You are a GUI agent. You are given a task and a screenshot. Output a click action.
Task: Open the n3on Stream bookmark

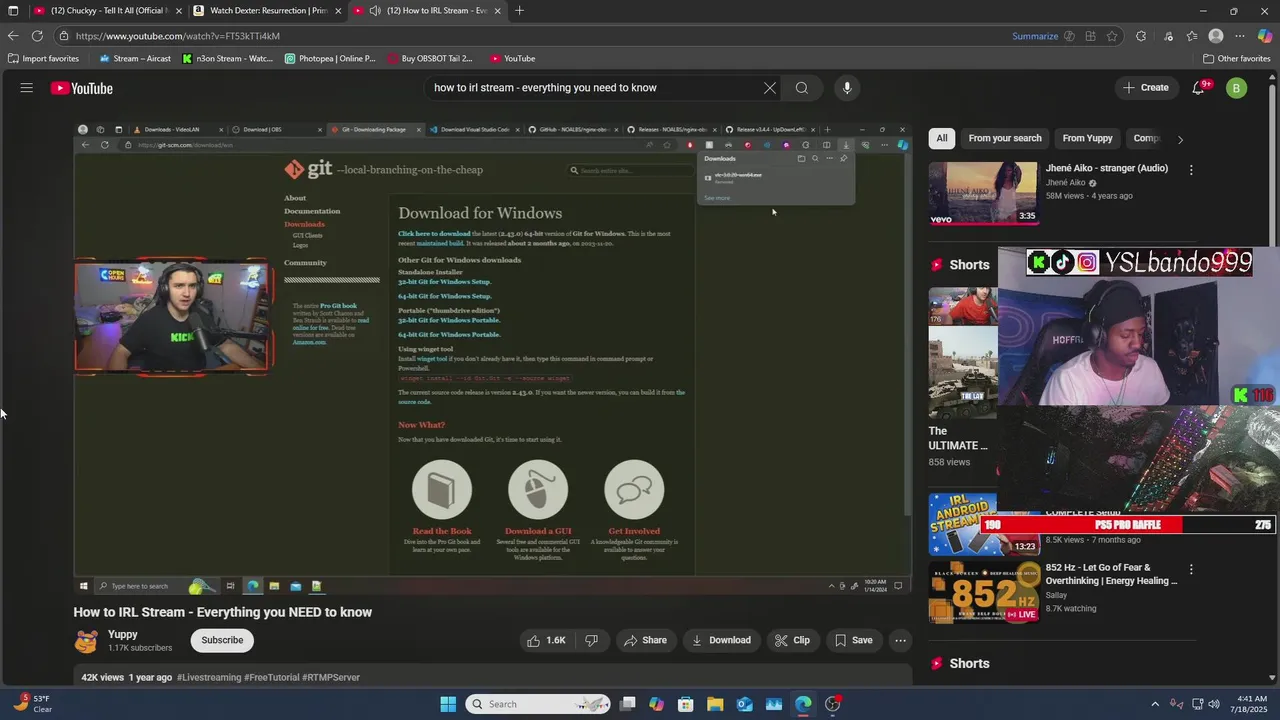pyautogui.click(x=228, y=59)
